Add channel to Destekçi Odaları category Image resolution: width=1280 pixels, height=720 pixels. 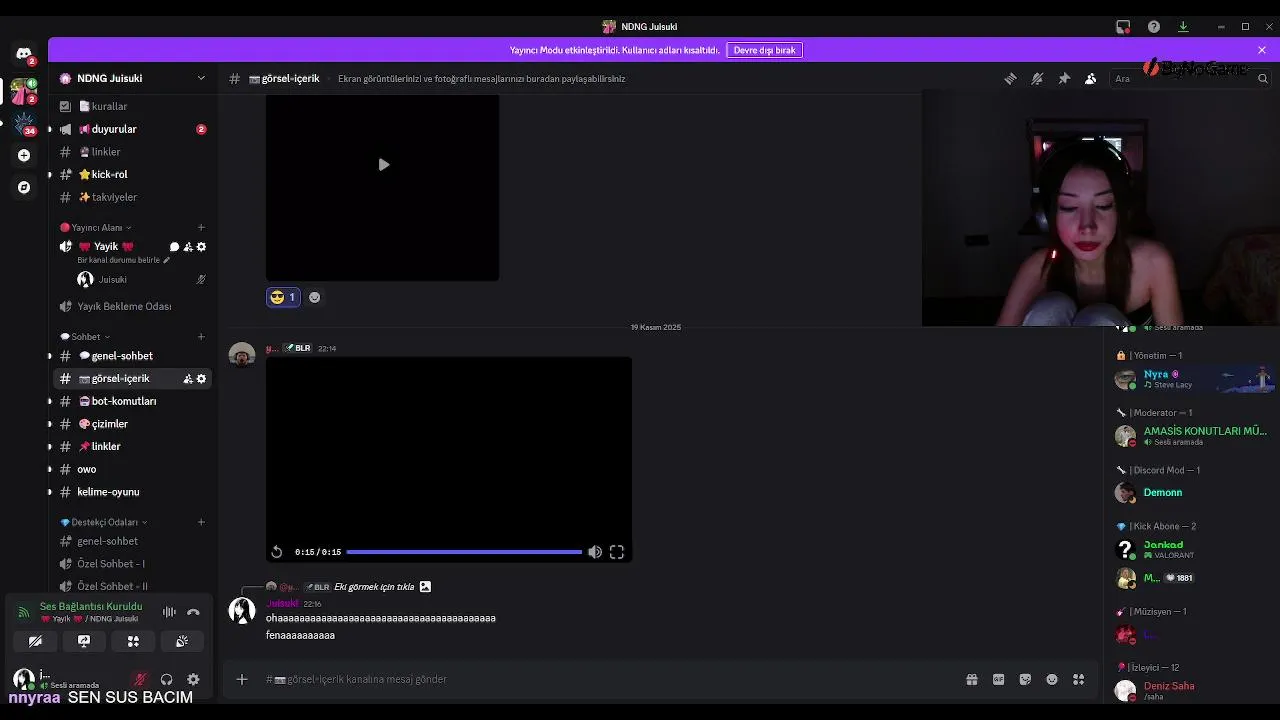[x=201, y=522]
